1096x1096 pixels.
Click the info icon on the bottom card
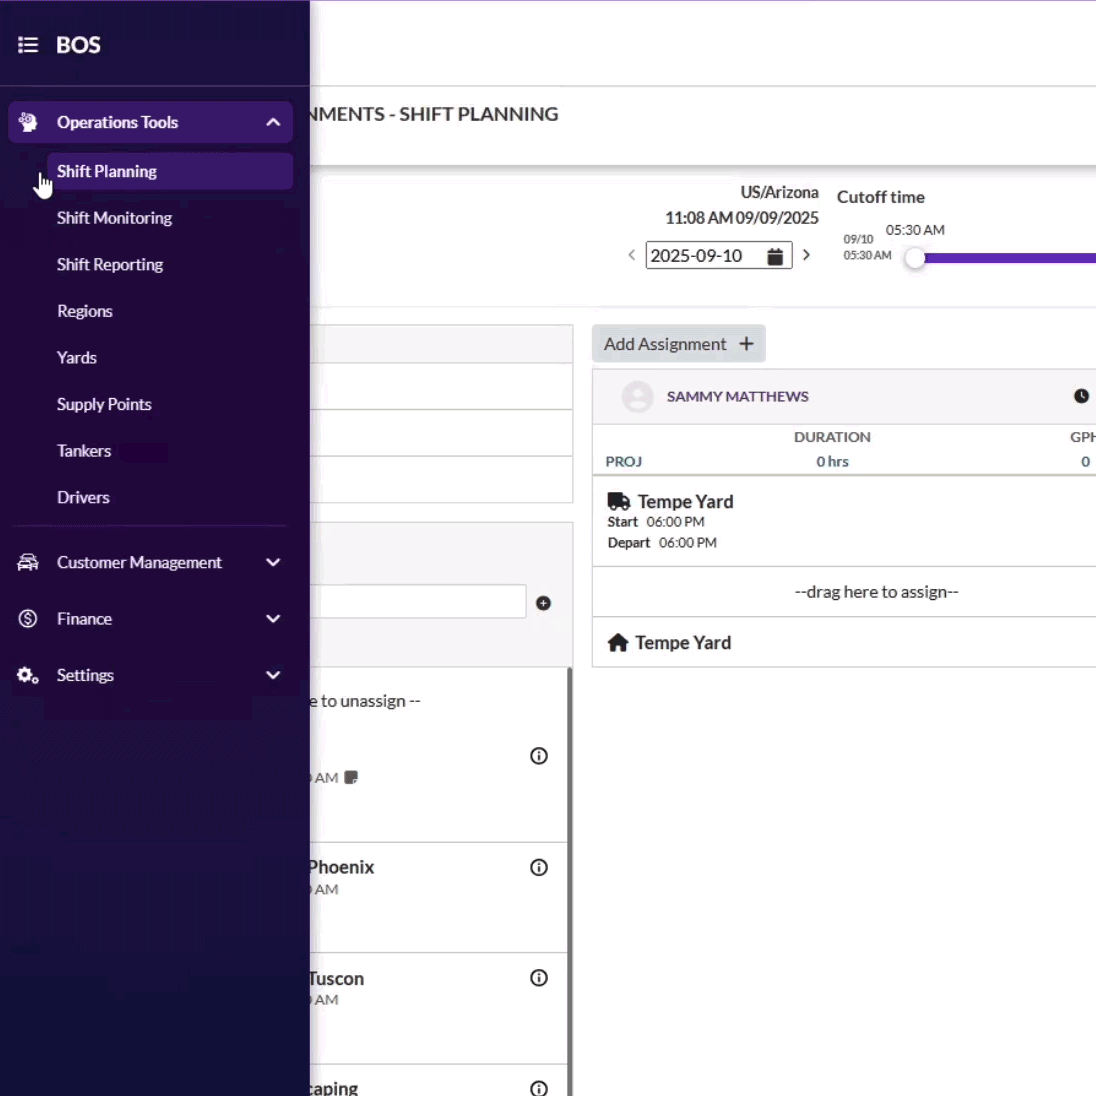click(539, 1088)
